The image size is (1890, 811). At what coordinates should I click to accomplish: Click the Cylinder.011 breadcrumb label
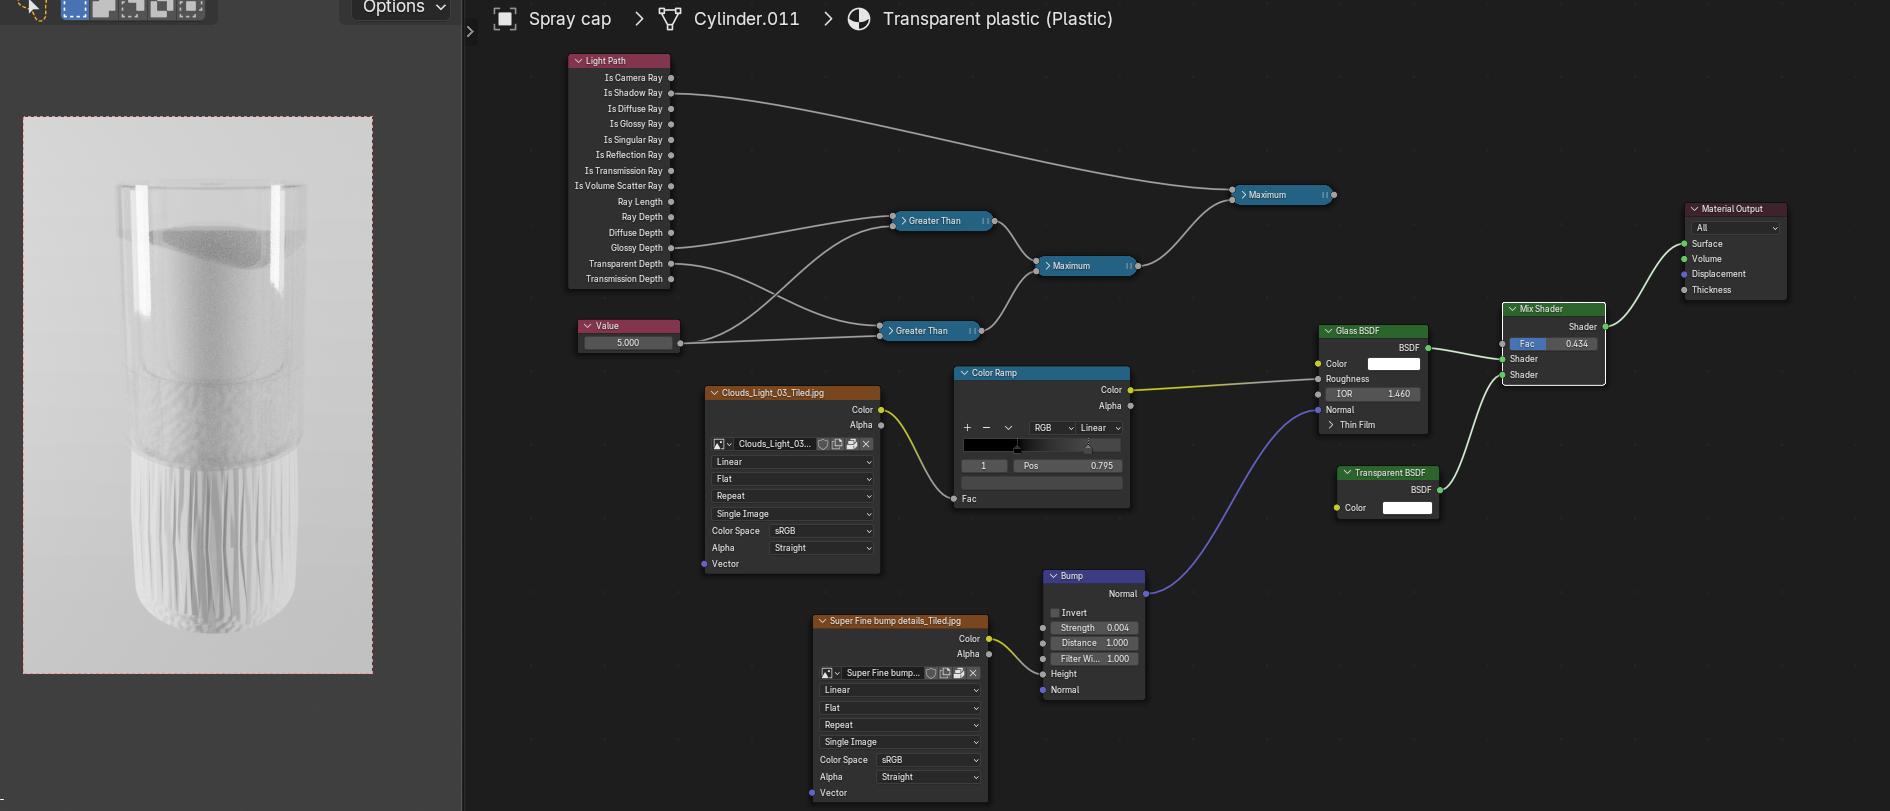[747, 19]
